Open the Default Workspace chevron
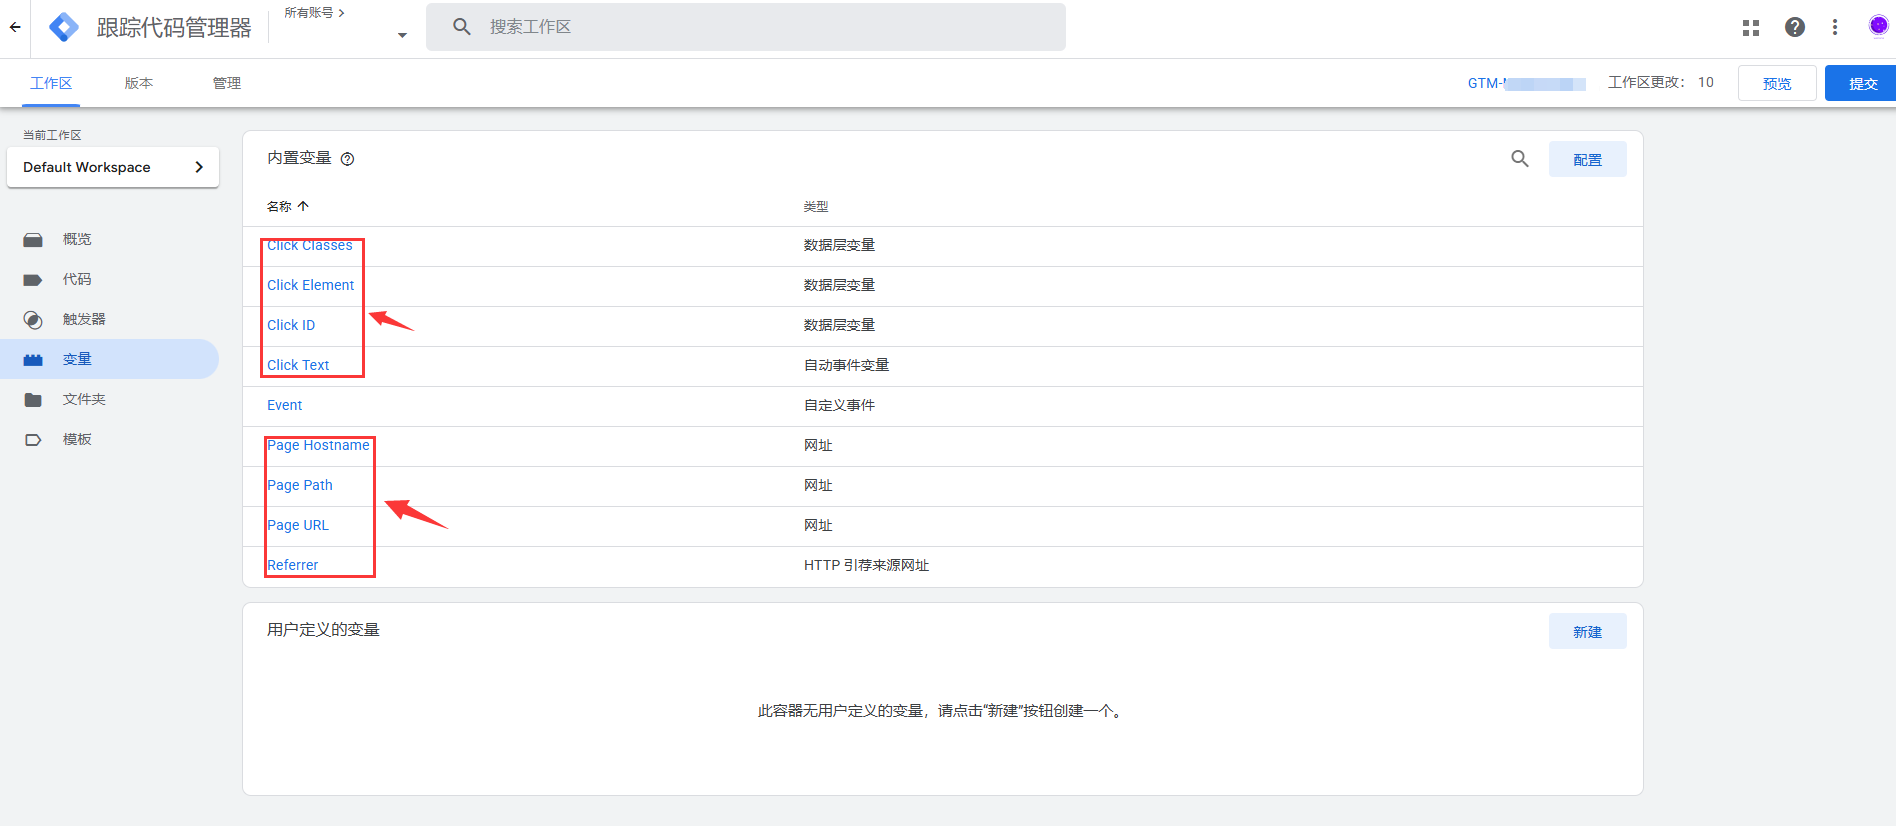 pos(199,167)
